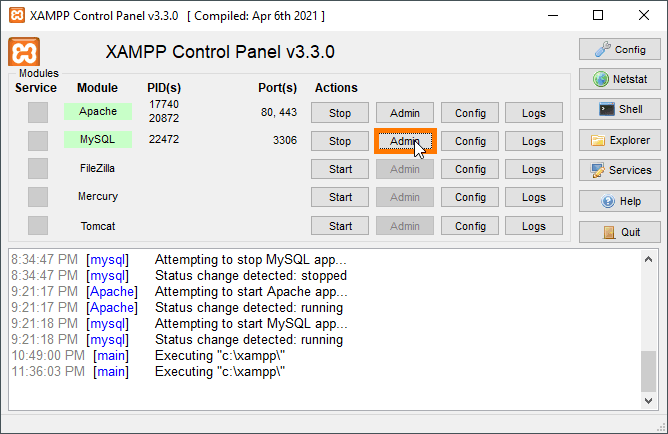Stop the Apache module
Screen dimensions: 668x434
tap(340, 113)
